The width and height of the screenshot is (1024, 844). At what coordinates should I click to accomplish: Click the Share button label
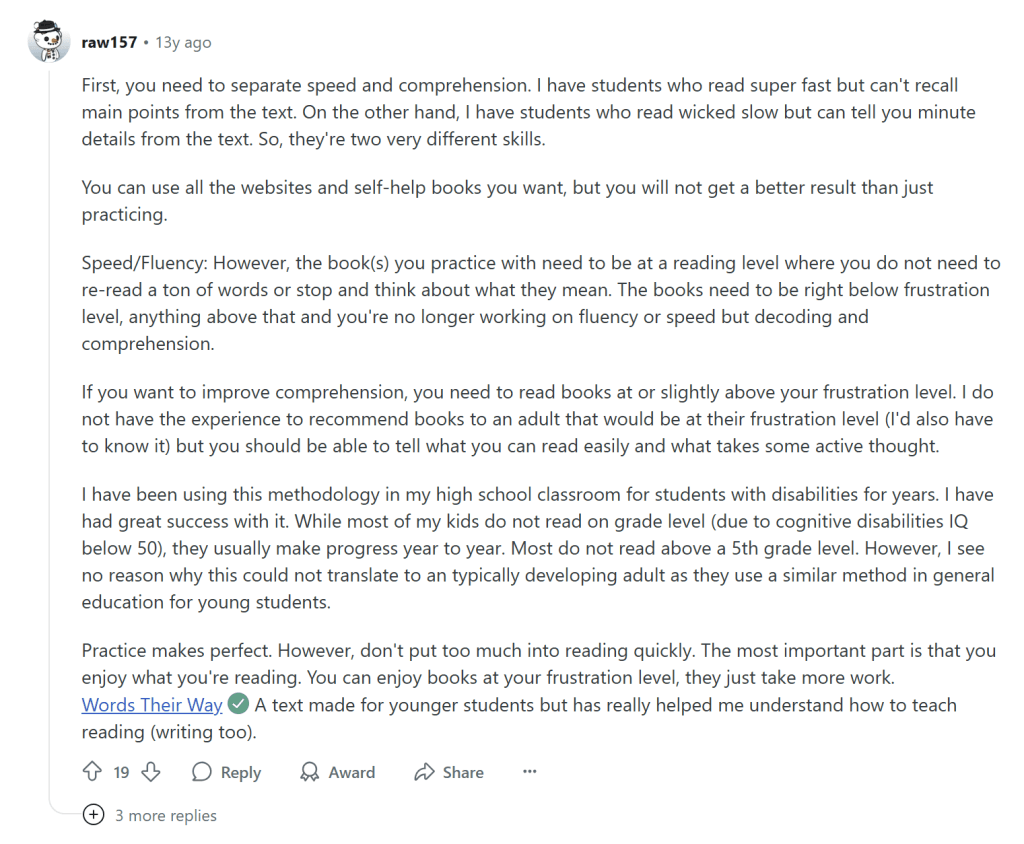pyautogui.click(x=463, y=772)
